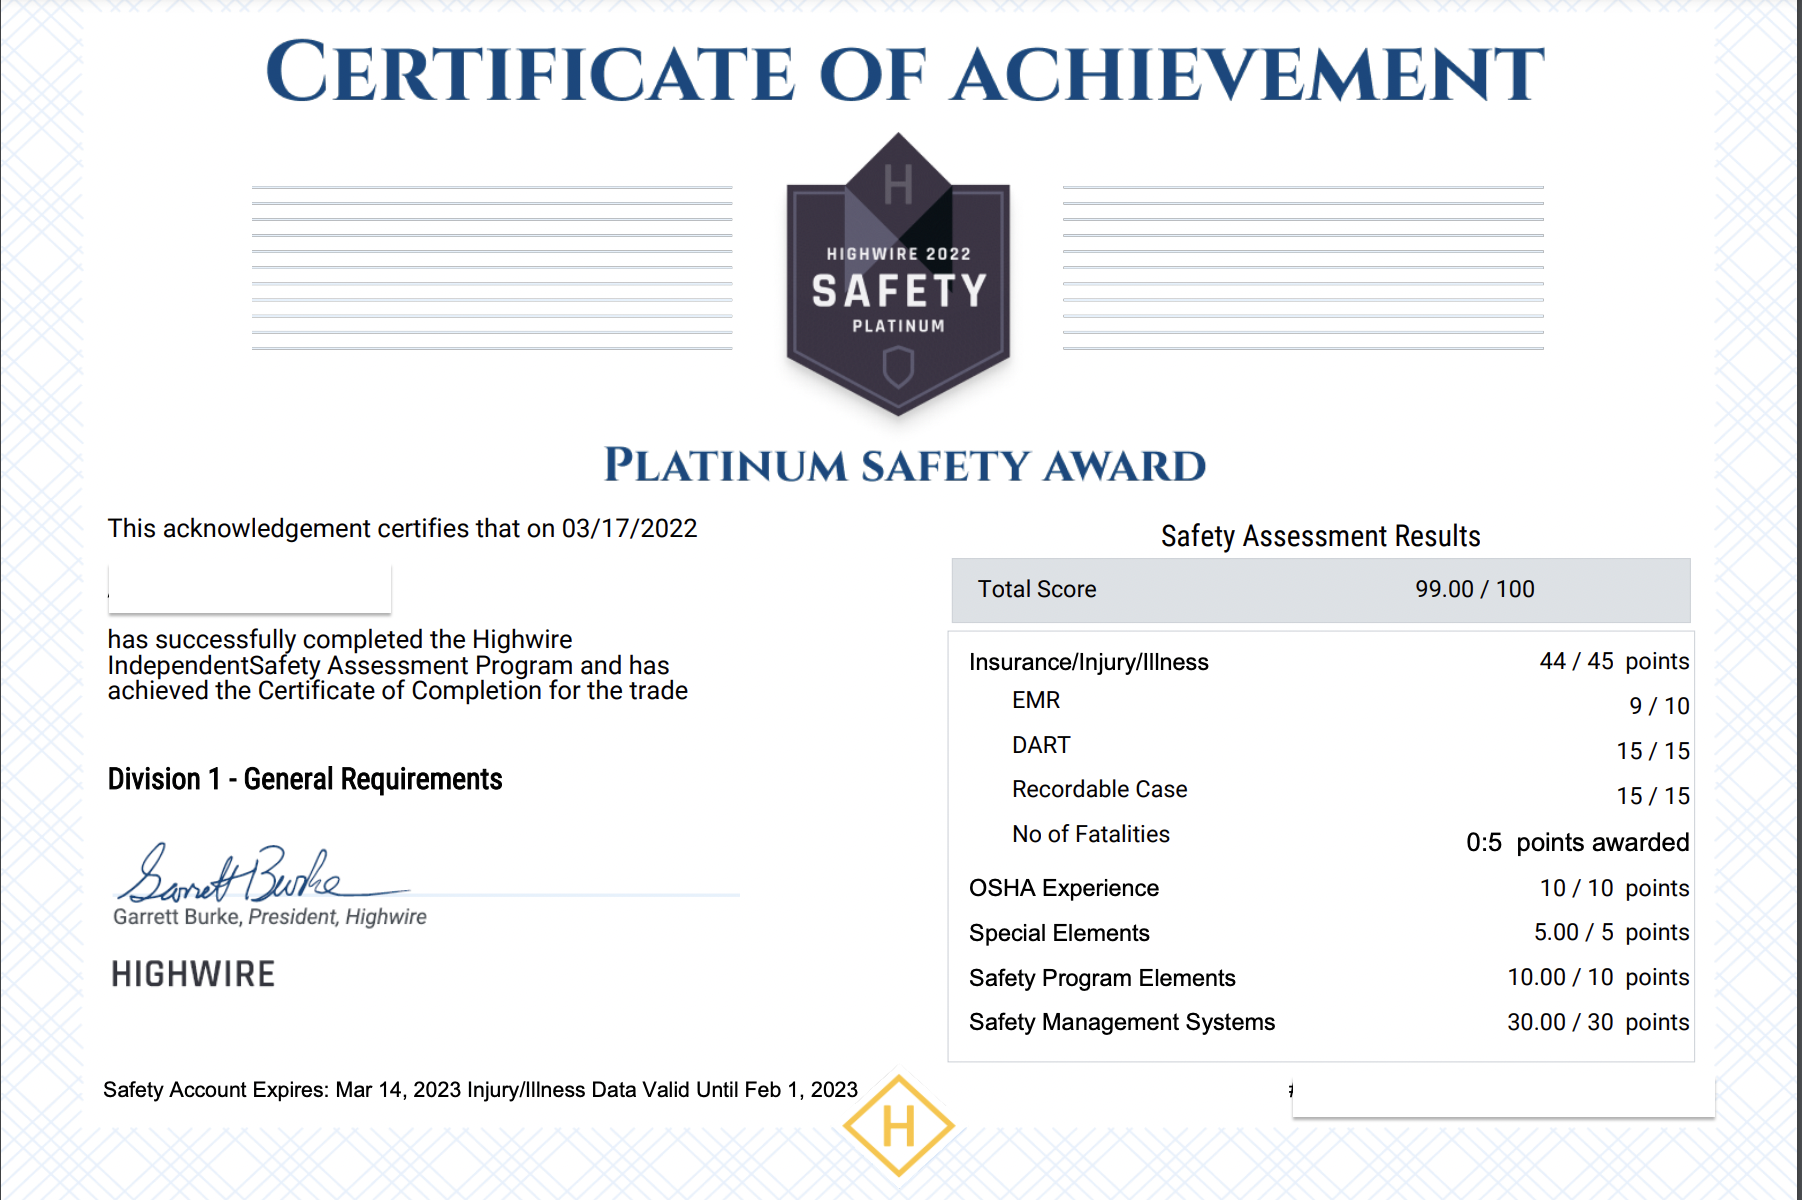Click the 30.00 / 30 points value
Screen dimensions: 1802x1200
(x=1598, y=1022)
